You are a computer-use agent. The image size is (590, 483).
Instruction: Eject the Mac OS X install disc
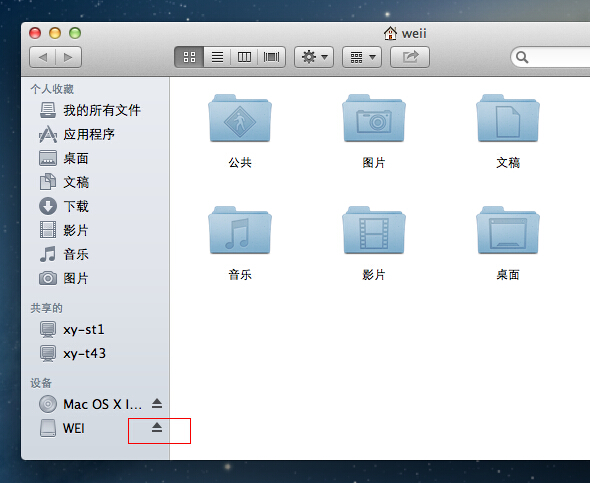point(157,404)
